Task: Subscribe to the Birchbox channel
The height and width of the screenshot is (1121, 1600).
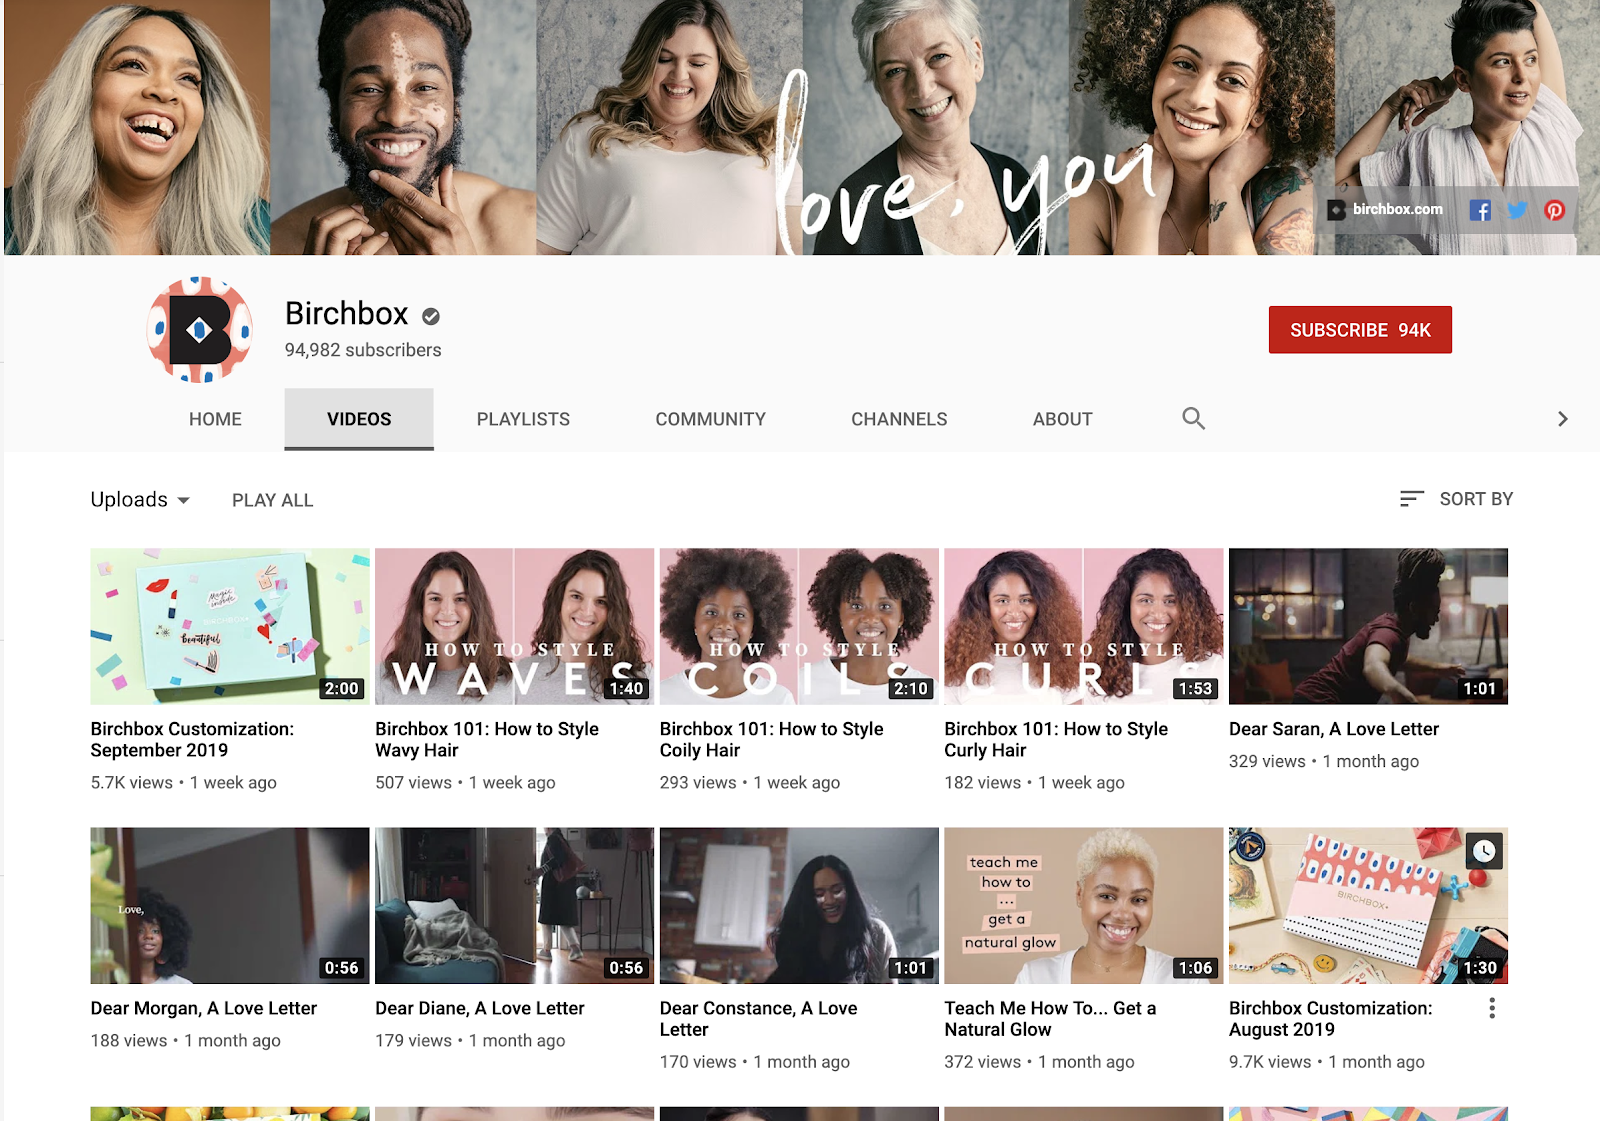Action: point(1360,330)
